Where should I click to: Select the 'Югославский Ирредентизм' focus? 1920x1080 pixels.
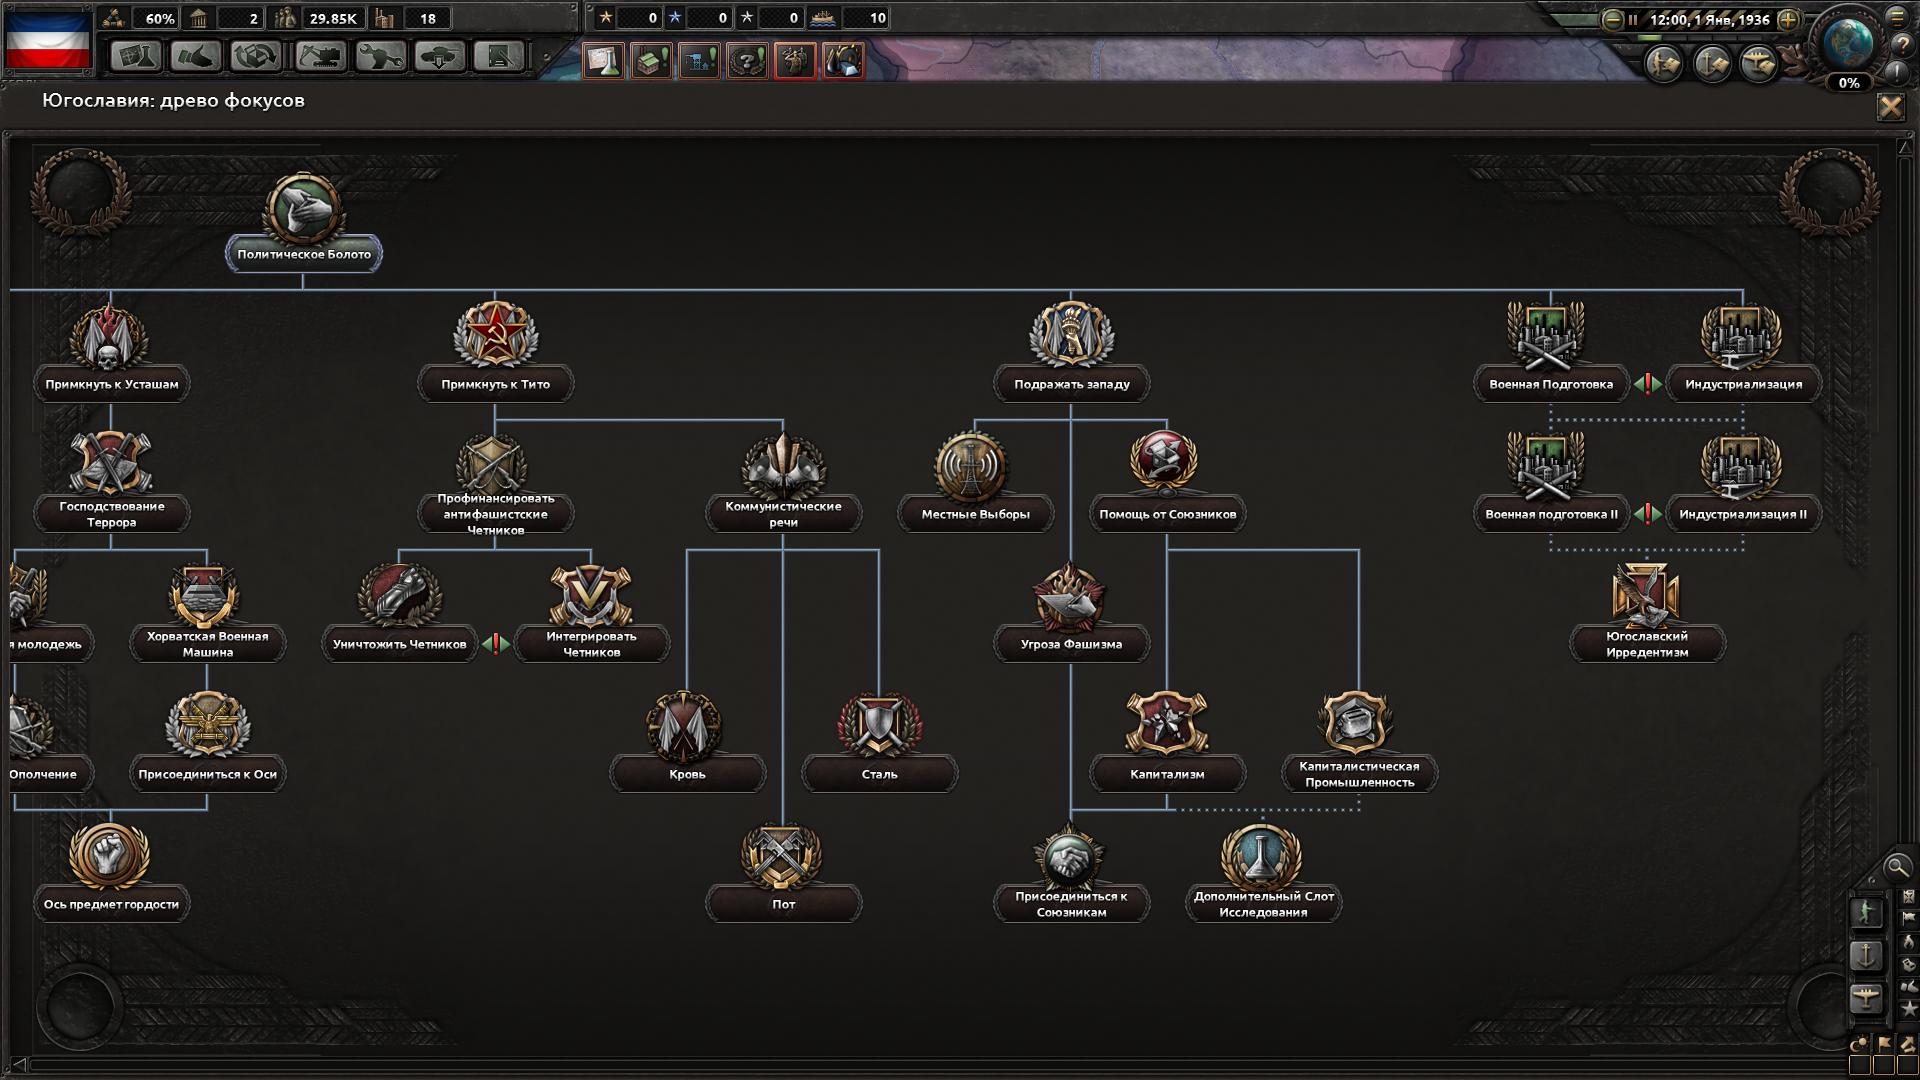(x=1647, y=611)
